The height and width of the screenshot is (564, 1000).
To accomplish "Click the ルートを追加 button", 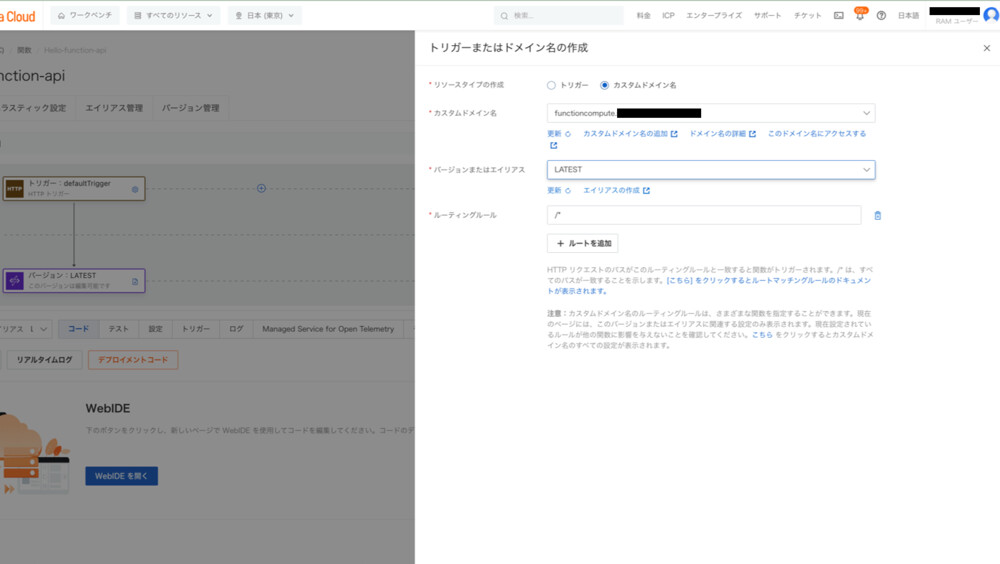I will click(x=582, y=243).
